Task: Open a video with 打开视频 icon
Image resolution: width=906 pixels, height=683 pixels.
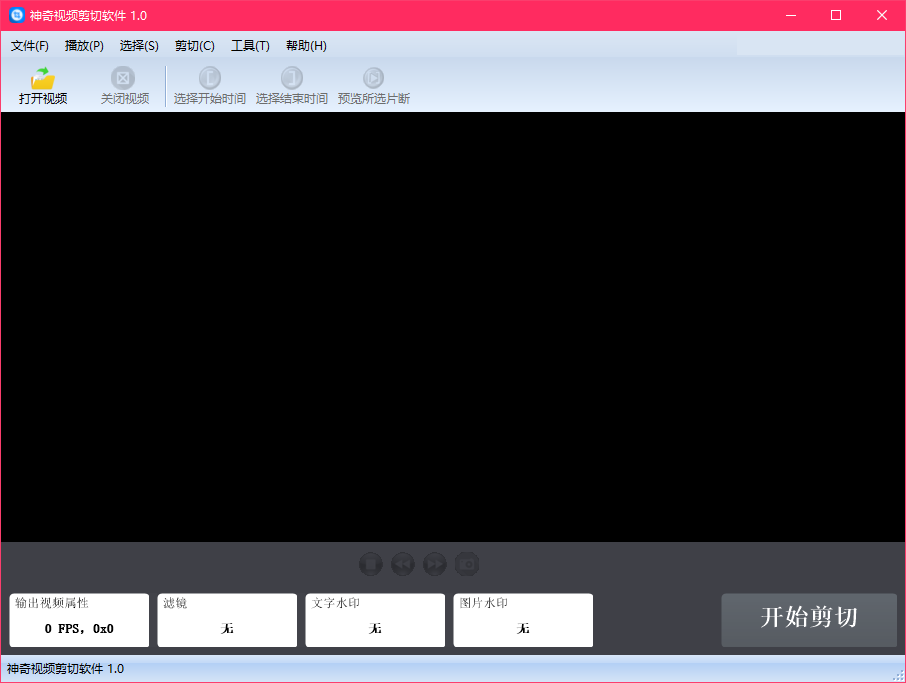Action: 41,85
